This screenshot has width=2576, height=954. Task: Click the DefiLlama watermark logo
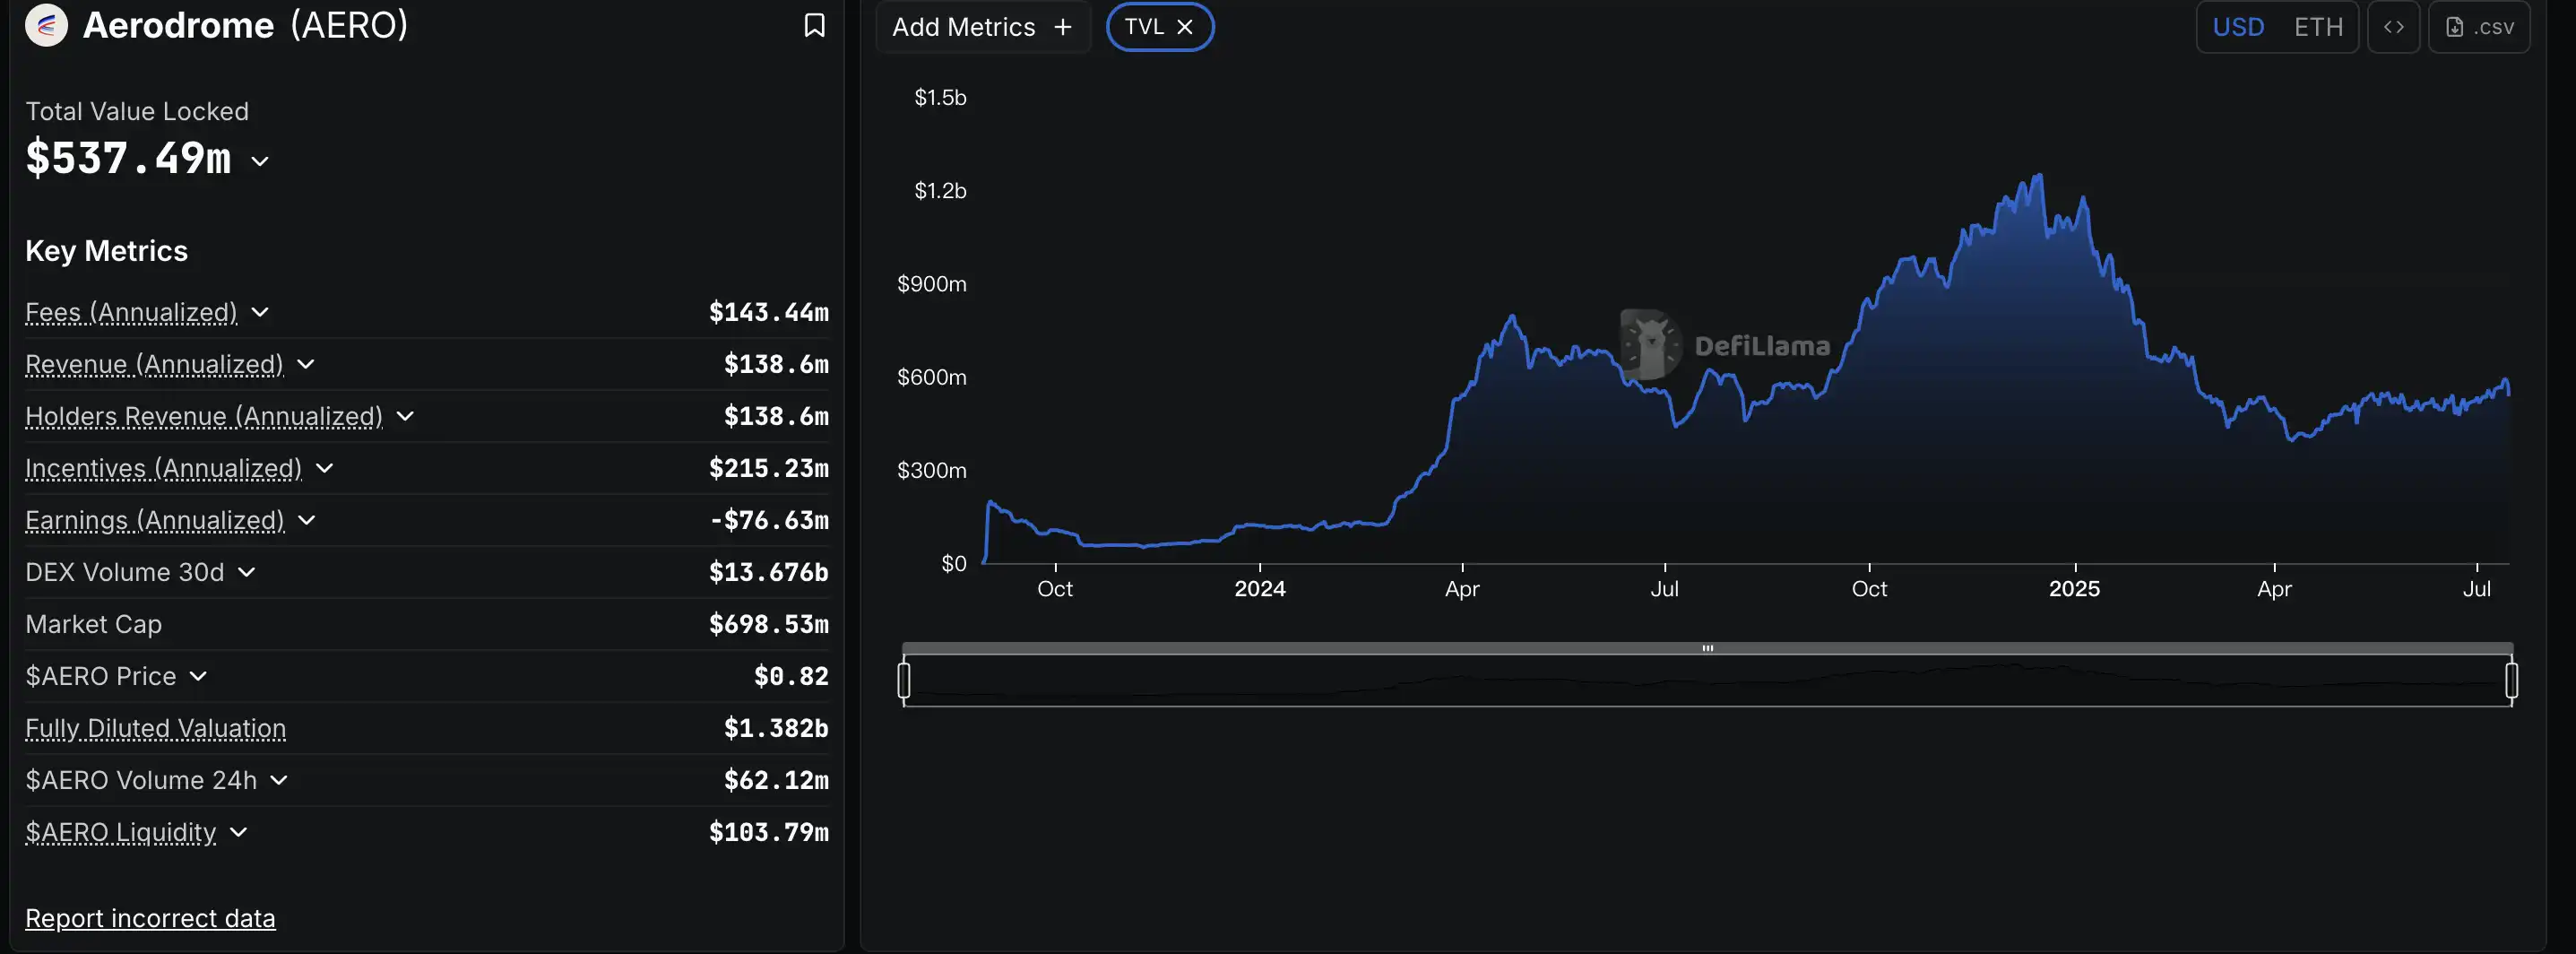(x=1650, y=345)
